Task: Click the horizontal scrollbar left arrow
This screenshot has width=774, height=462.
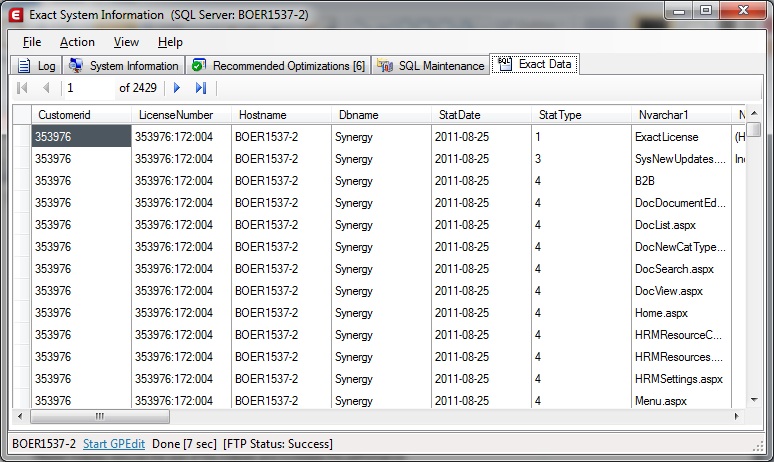Action: point(20,416)
